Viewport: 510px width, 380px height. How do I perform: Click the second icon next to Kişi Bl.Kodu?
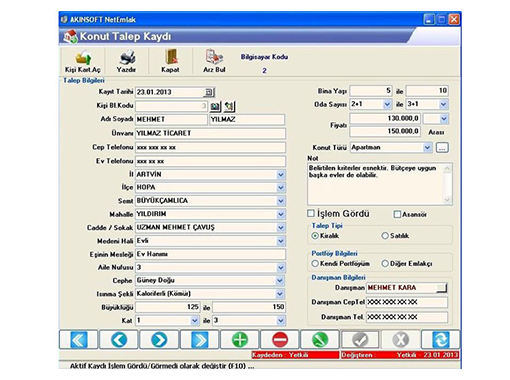tap(229, 106)
